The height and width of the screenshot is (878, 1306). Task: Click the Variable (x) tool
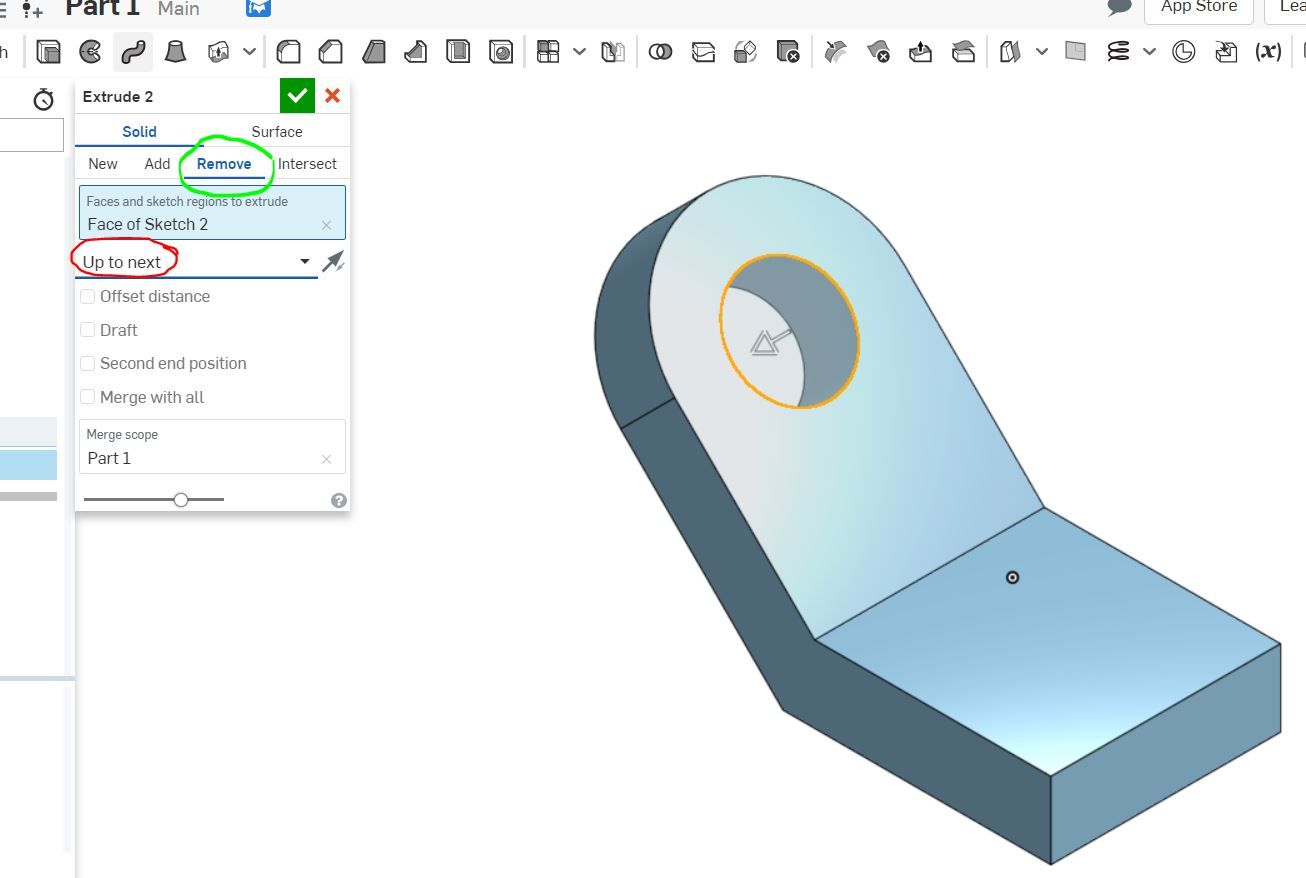click(1268, 51)
